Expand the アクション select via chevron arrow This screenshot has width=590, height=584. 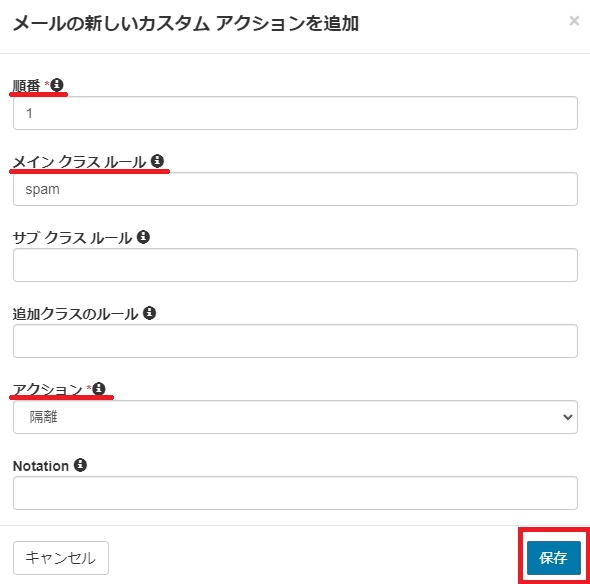(567, 417)
